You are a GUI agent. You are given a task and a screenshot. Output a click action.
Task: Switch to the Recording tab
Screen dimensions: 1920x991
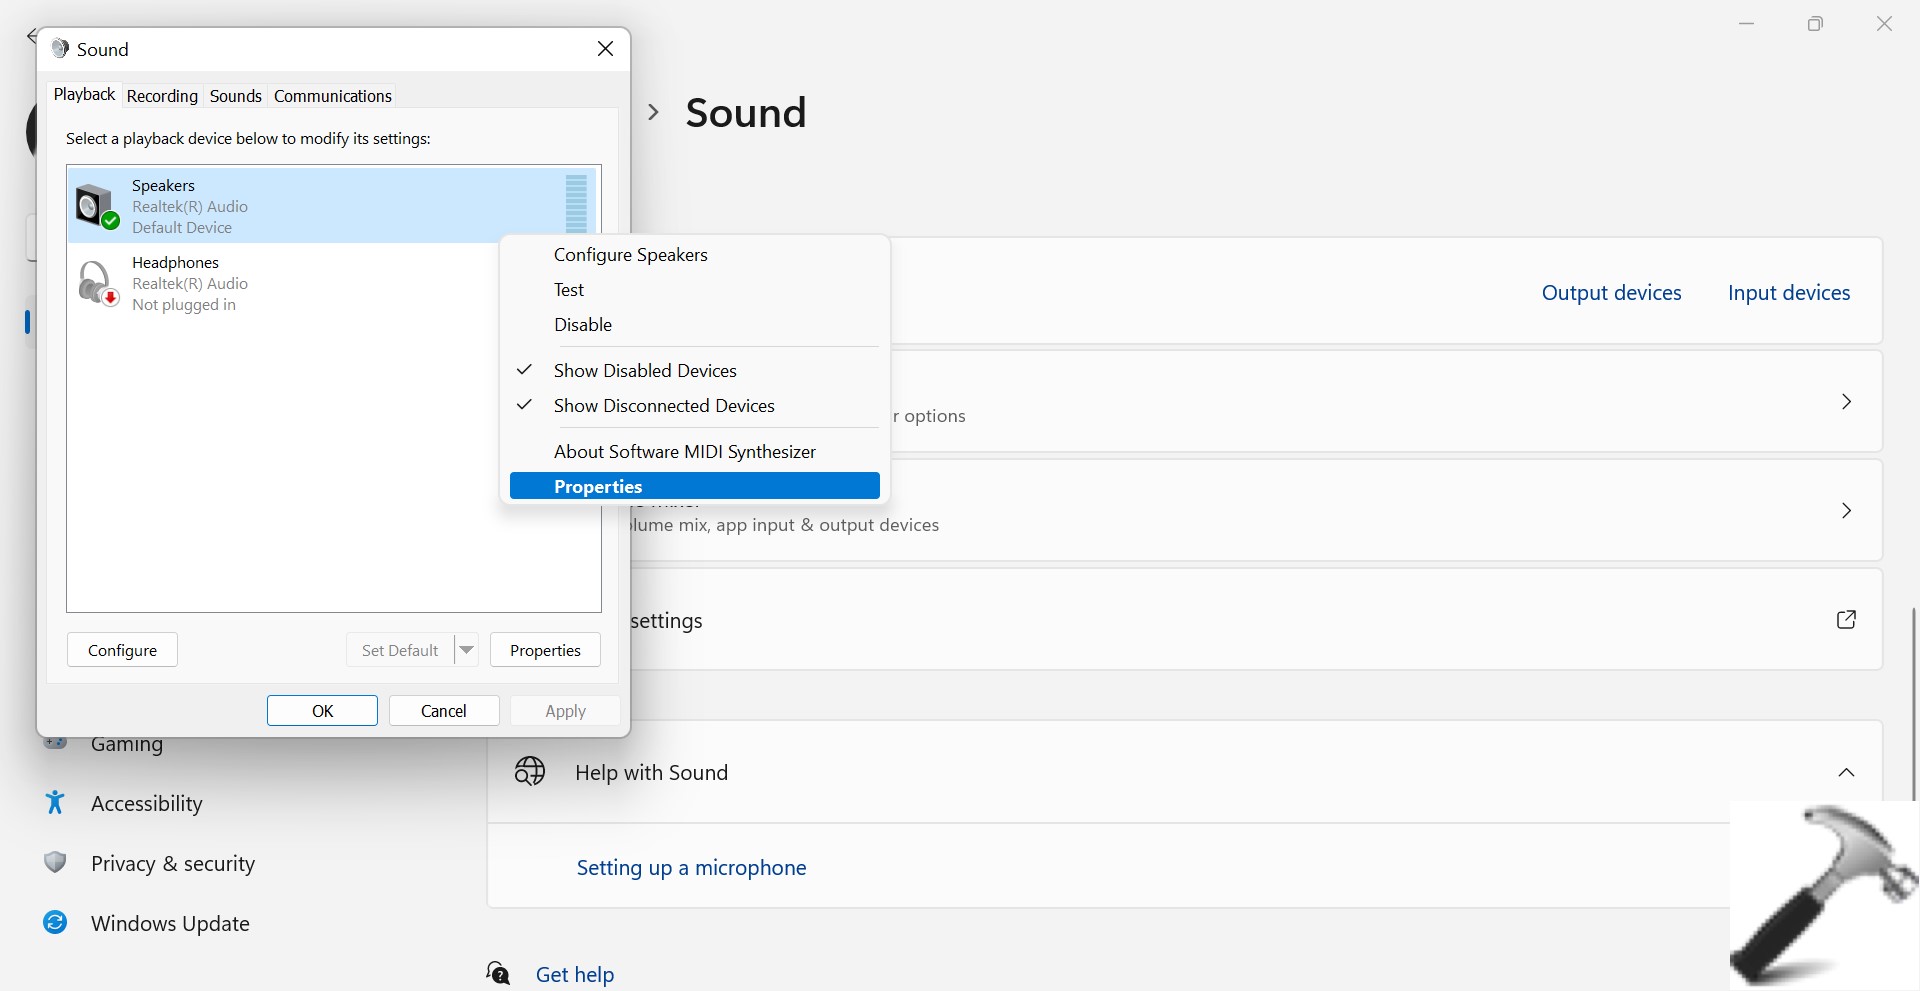[x=162, y=96]
